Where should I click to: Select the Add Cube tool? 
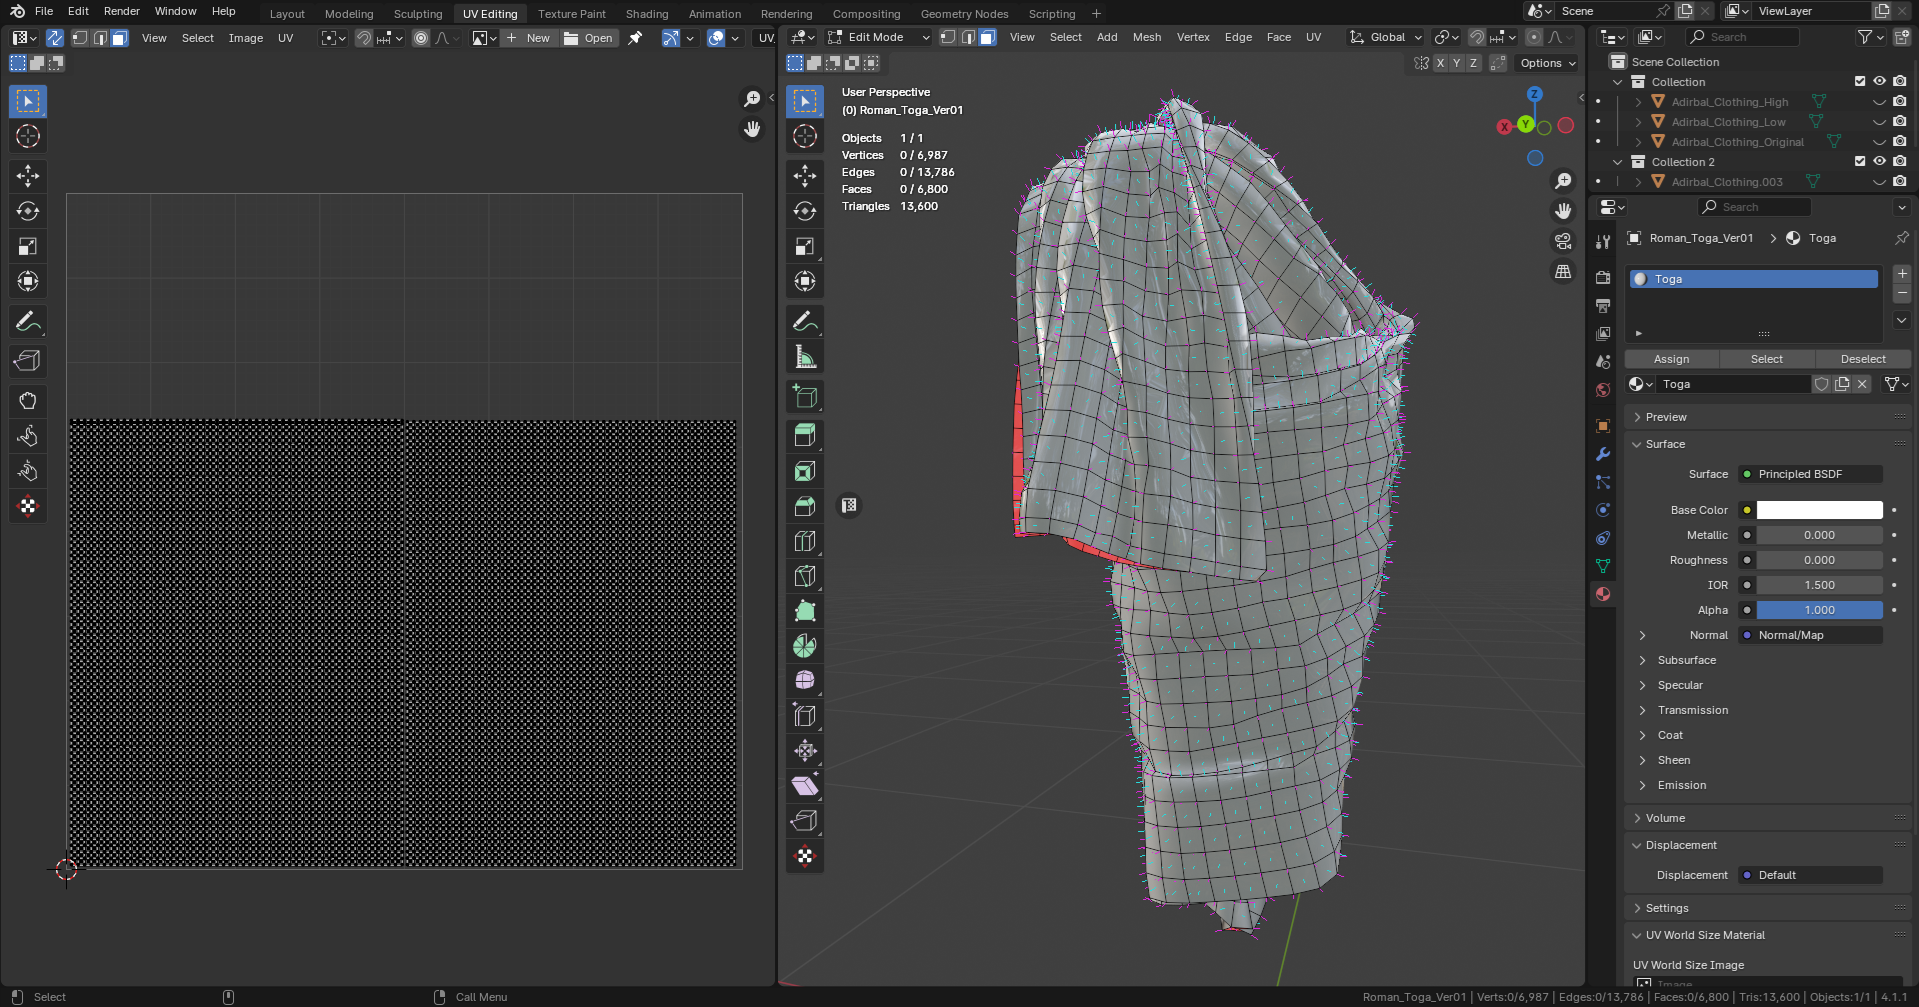pos(805,396)
